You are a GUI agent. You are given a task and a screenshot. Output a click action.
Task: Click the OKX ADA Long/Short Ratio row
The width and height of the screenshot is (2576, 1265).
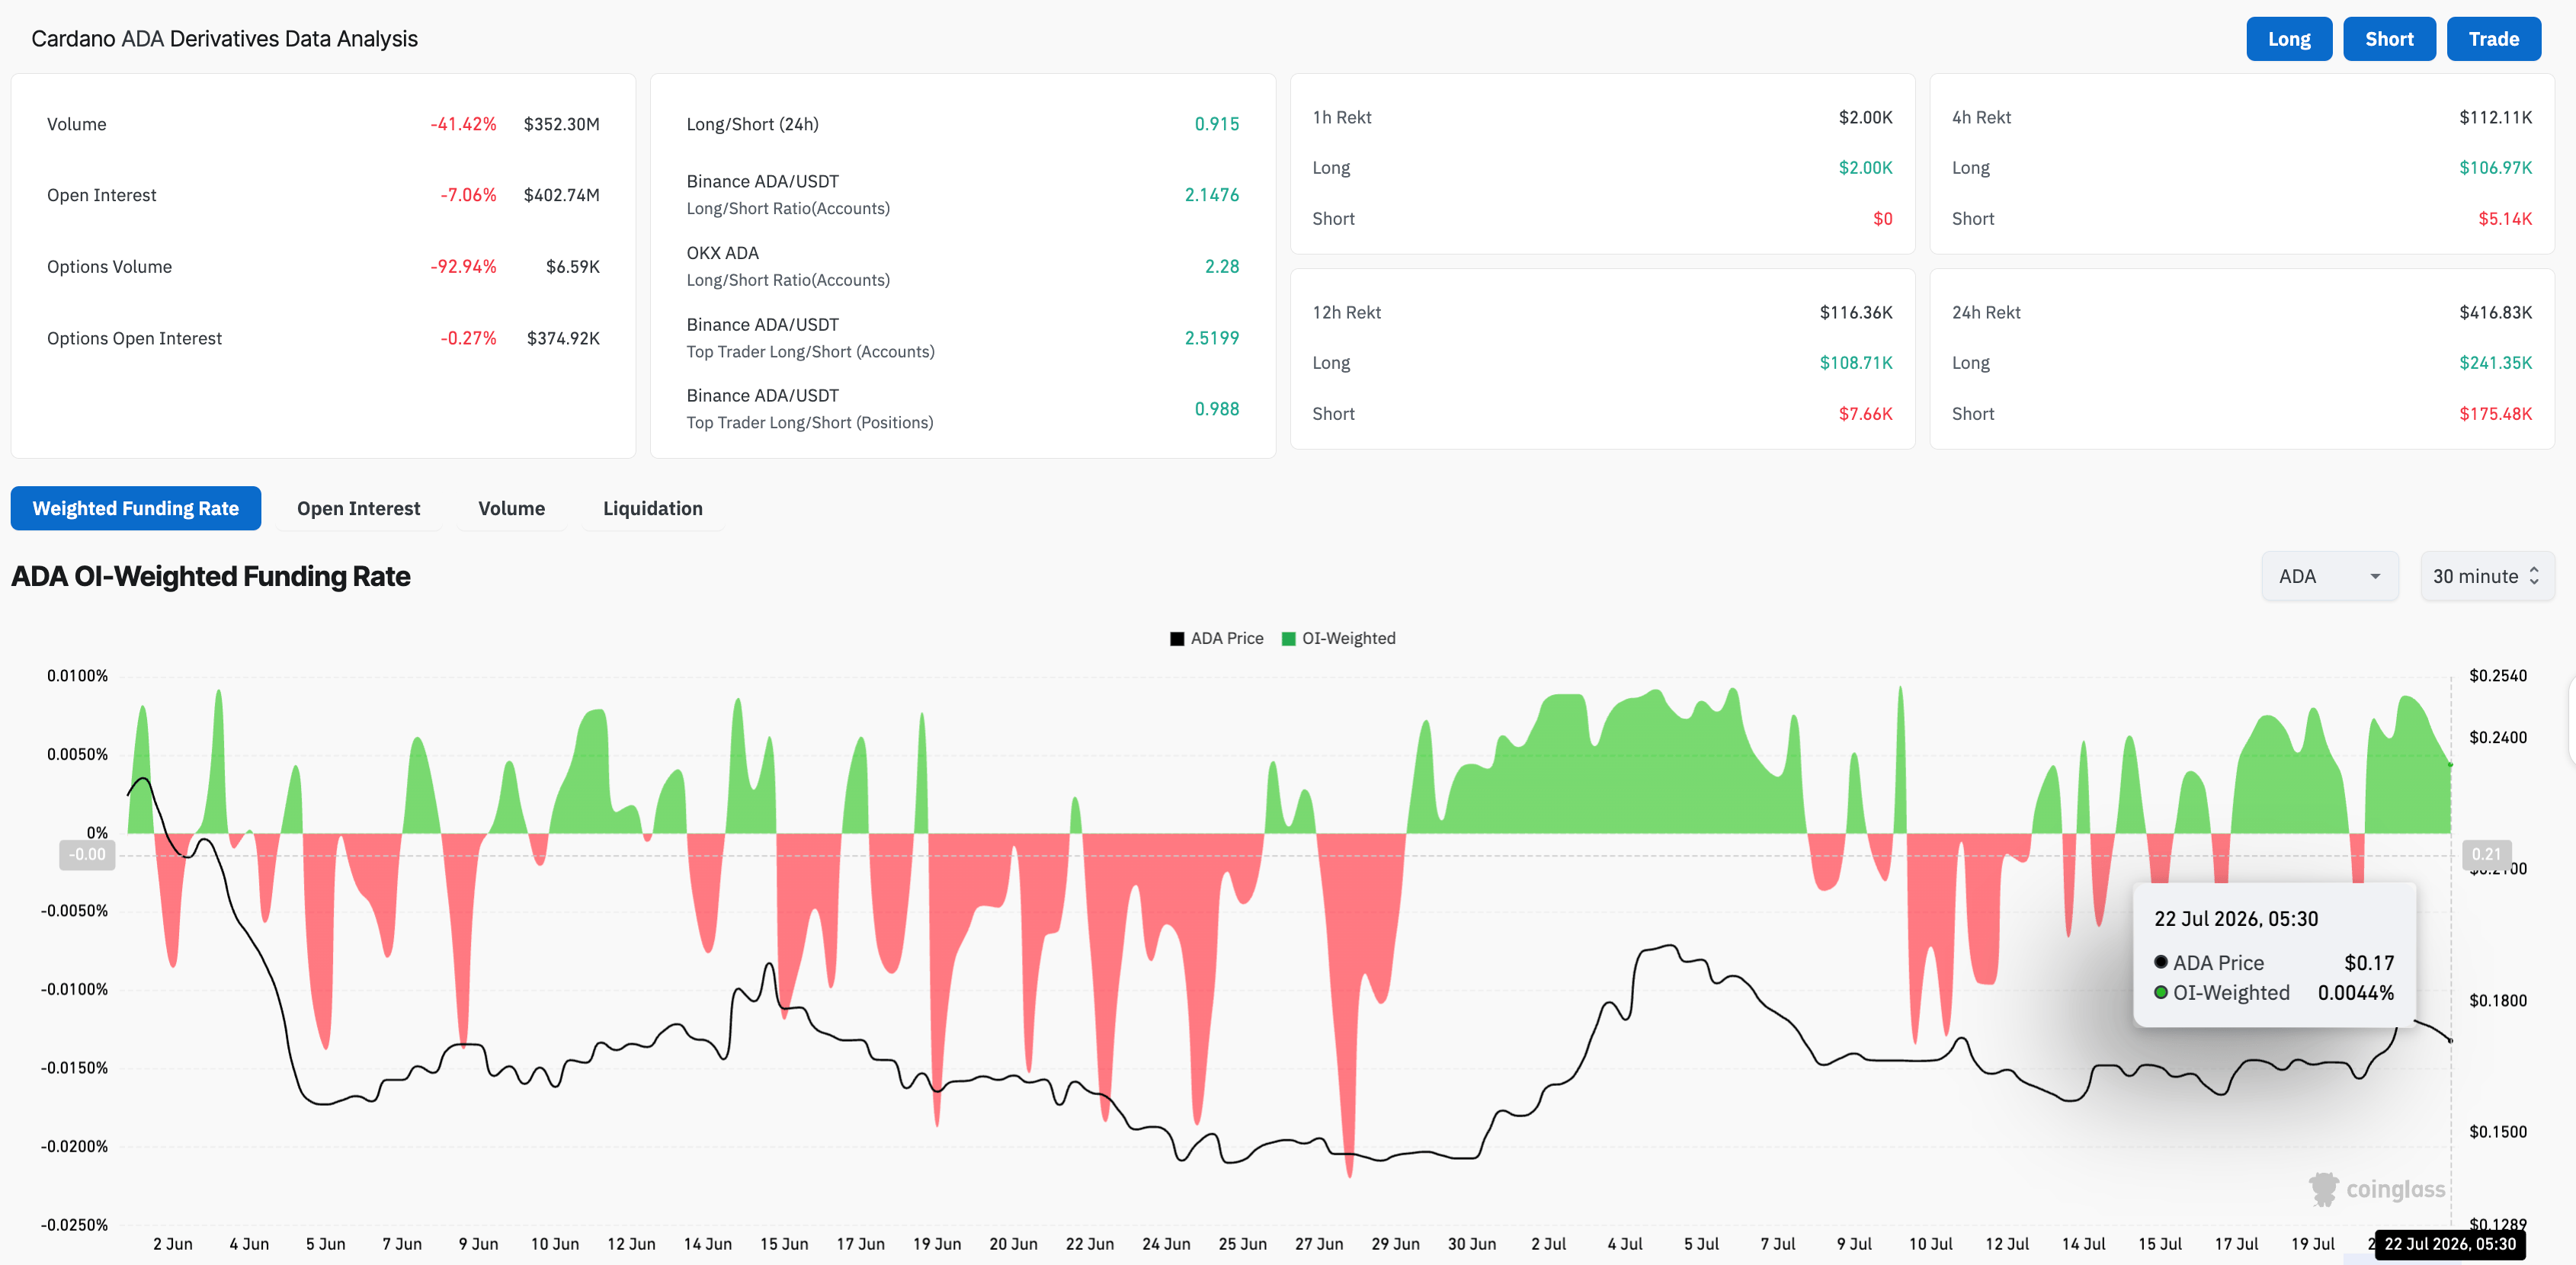(x=962, y=267)
